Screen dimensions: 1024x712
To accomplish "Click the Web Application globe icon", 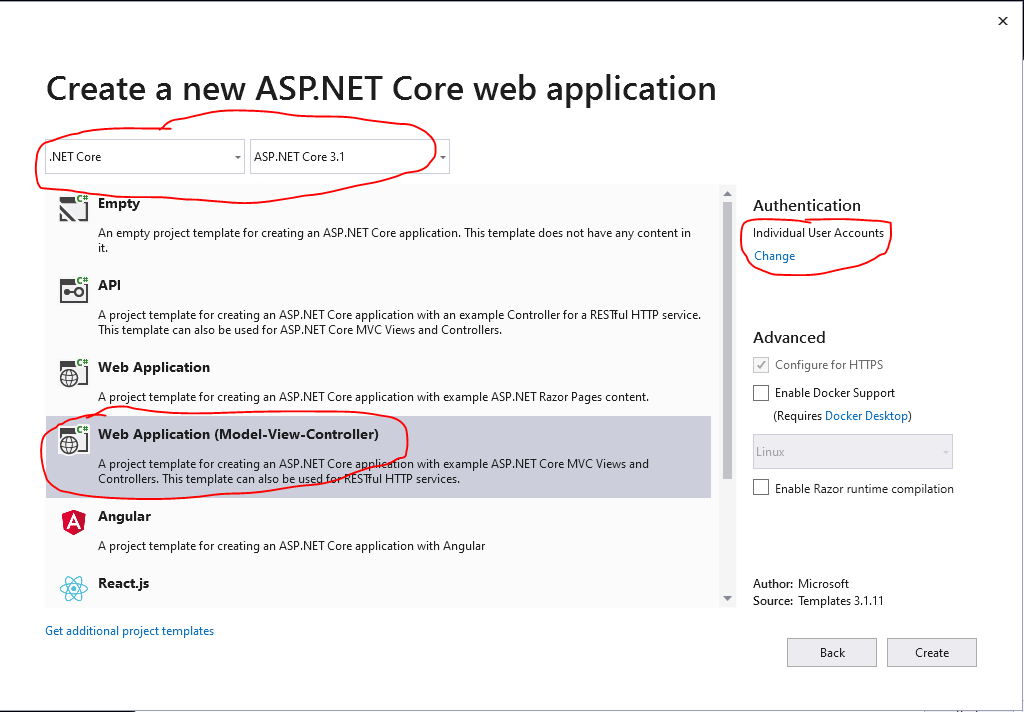I will pos(73,372).
